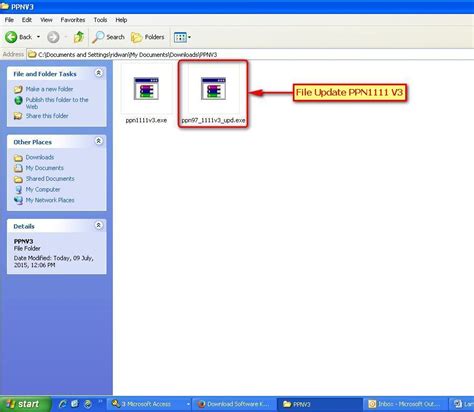
Task: Open Shared Documents in Other Places
Action: (50, 179)
